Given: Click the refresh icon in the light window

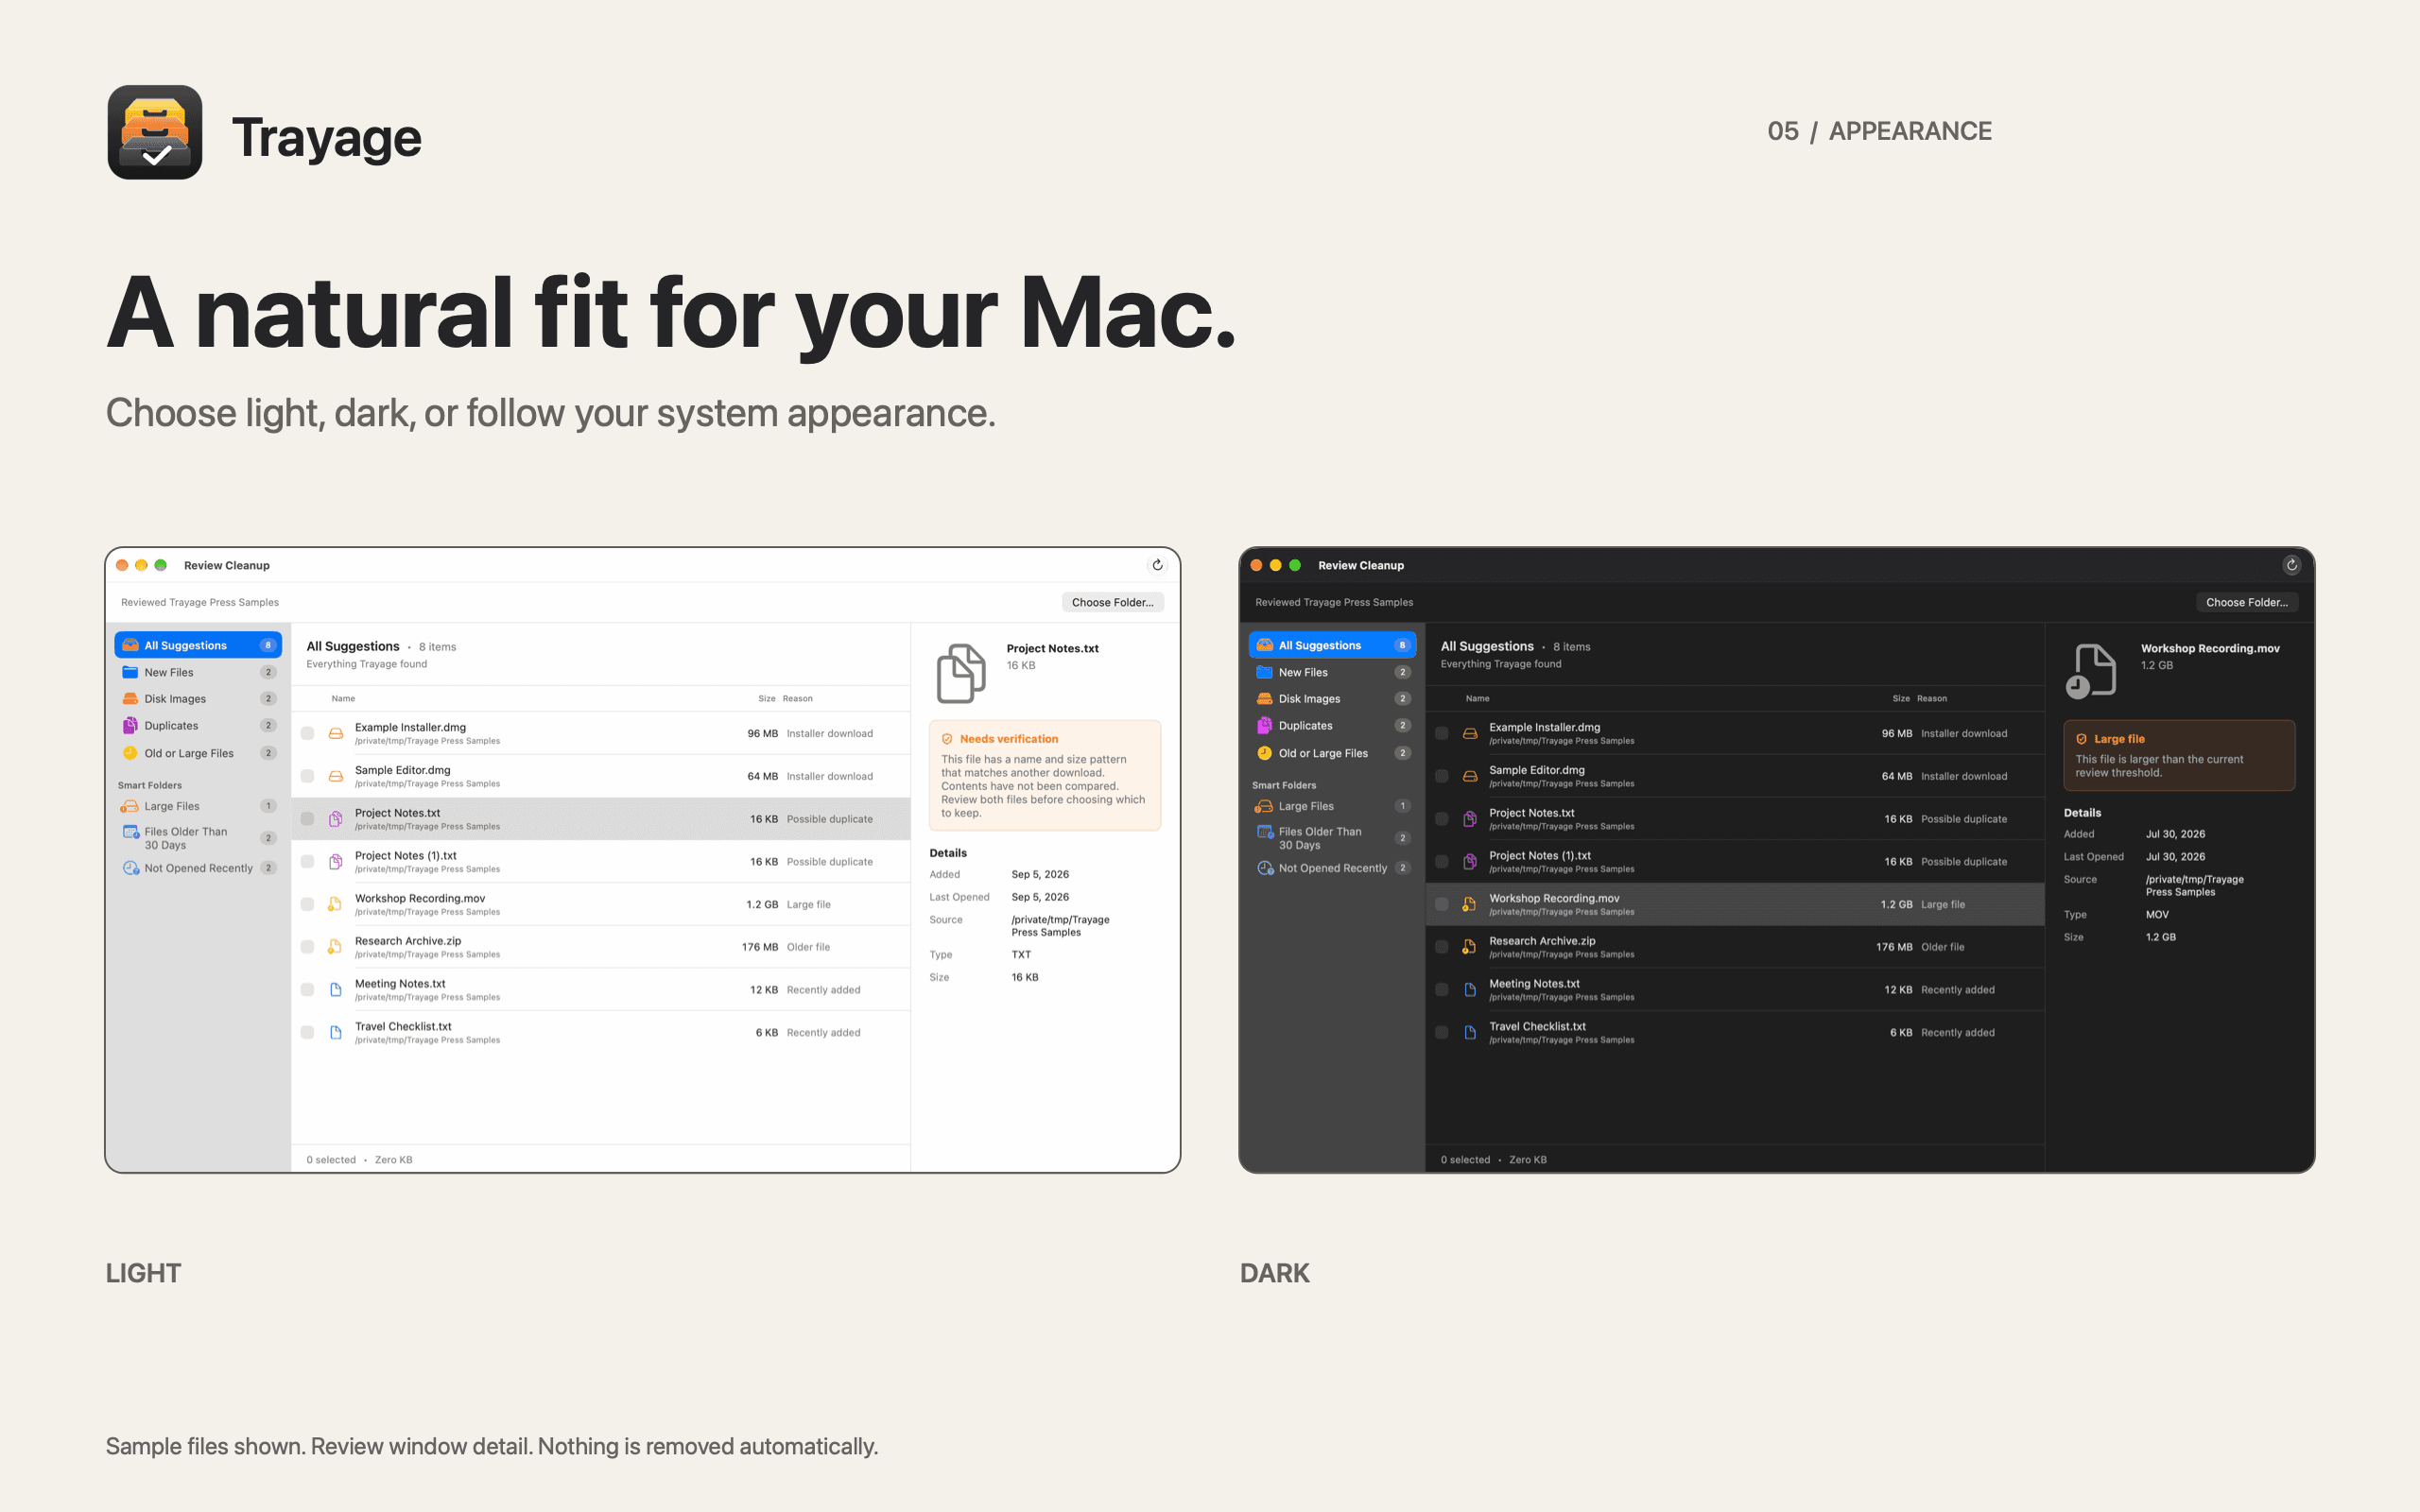Looking at the screenshot, I should 1157,565.
